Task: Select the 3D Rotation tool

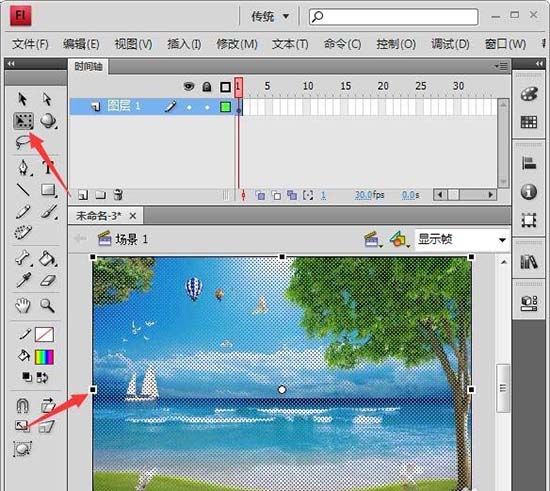Action: pyautogui.click(x=48, y=121)
